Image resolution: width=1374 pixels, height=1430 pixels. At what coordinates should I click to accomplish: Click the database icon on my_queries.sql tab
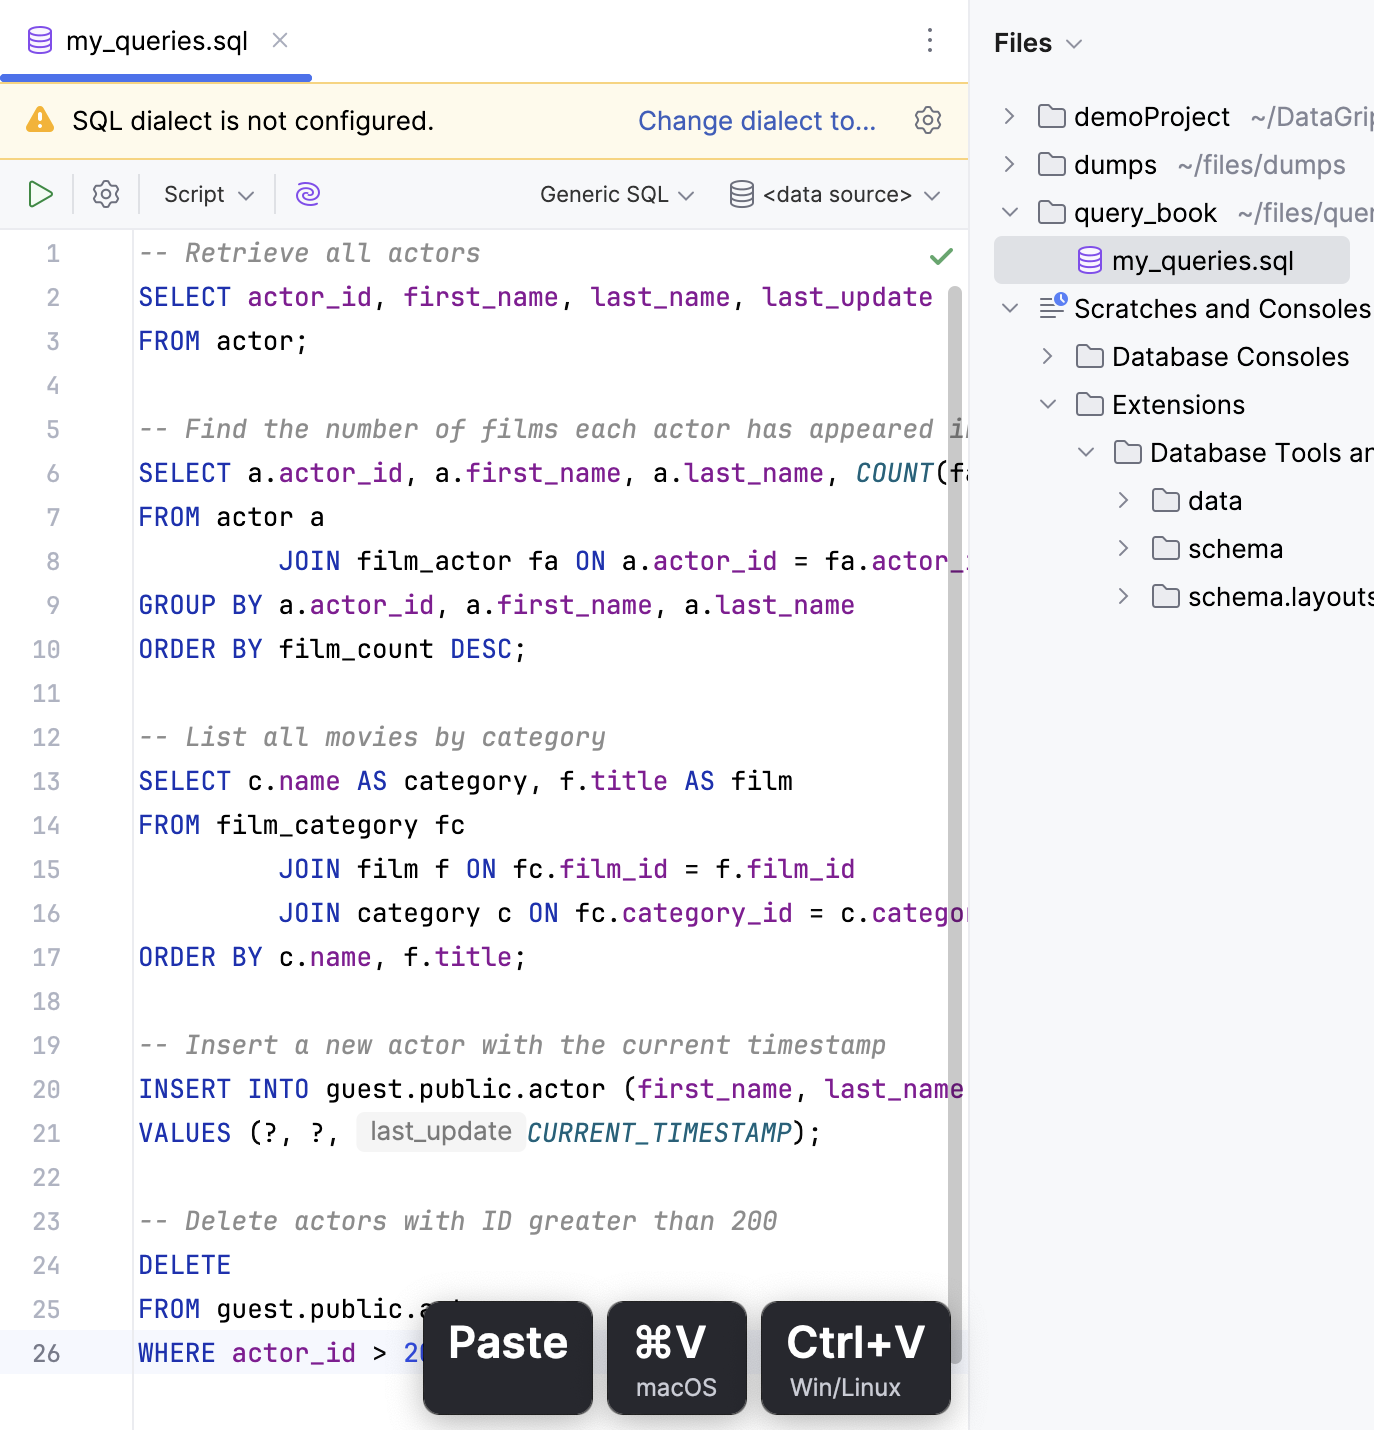tap(40, 41)
